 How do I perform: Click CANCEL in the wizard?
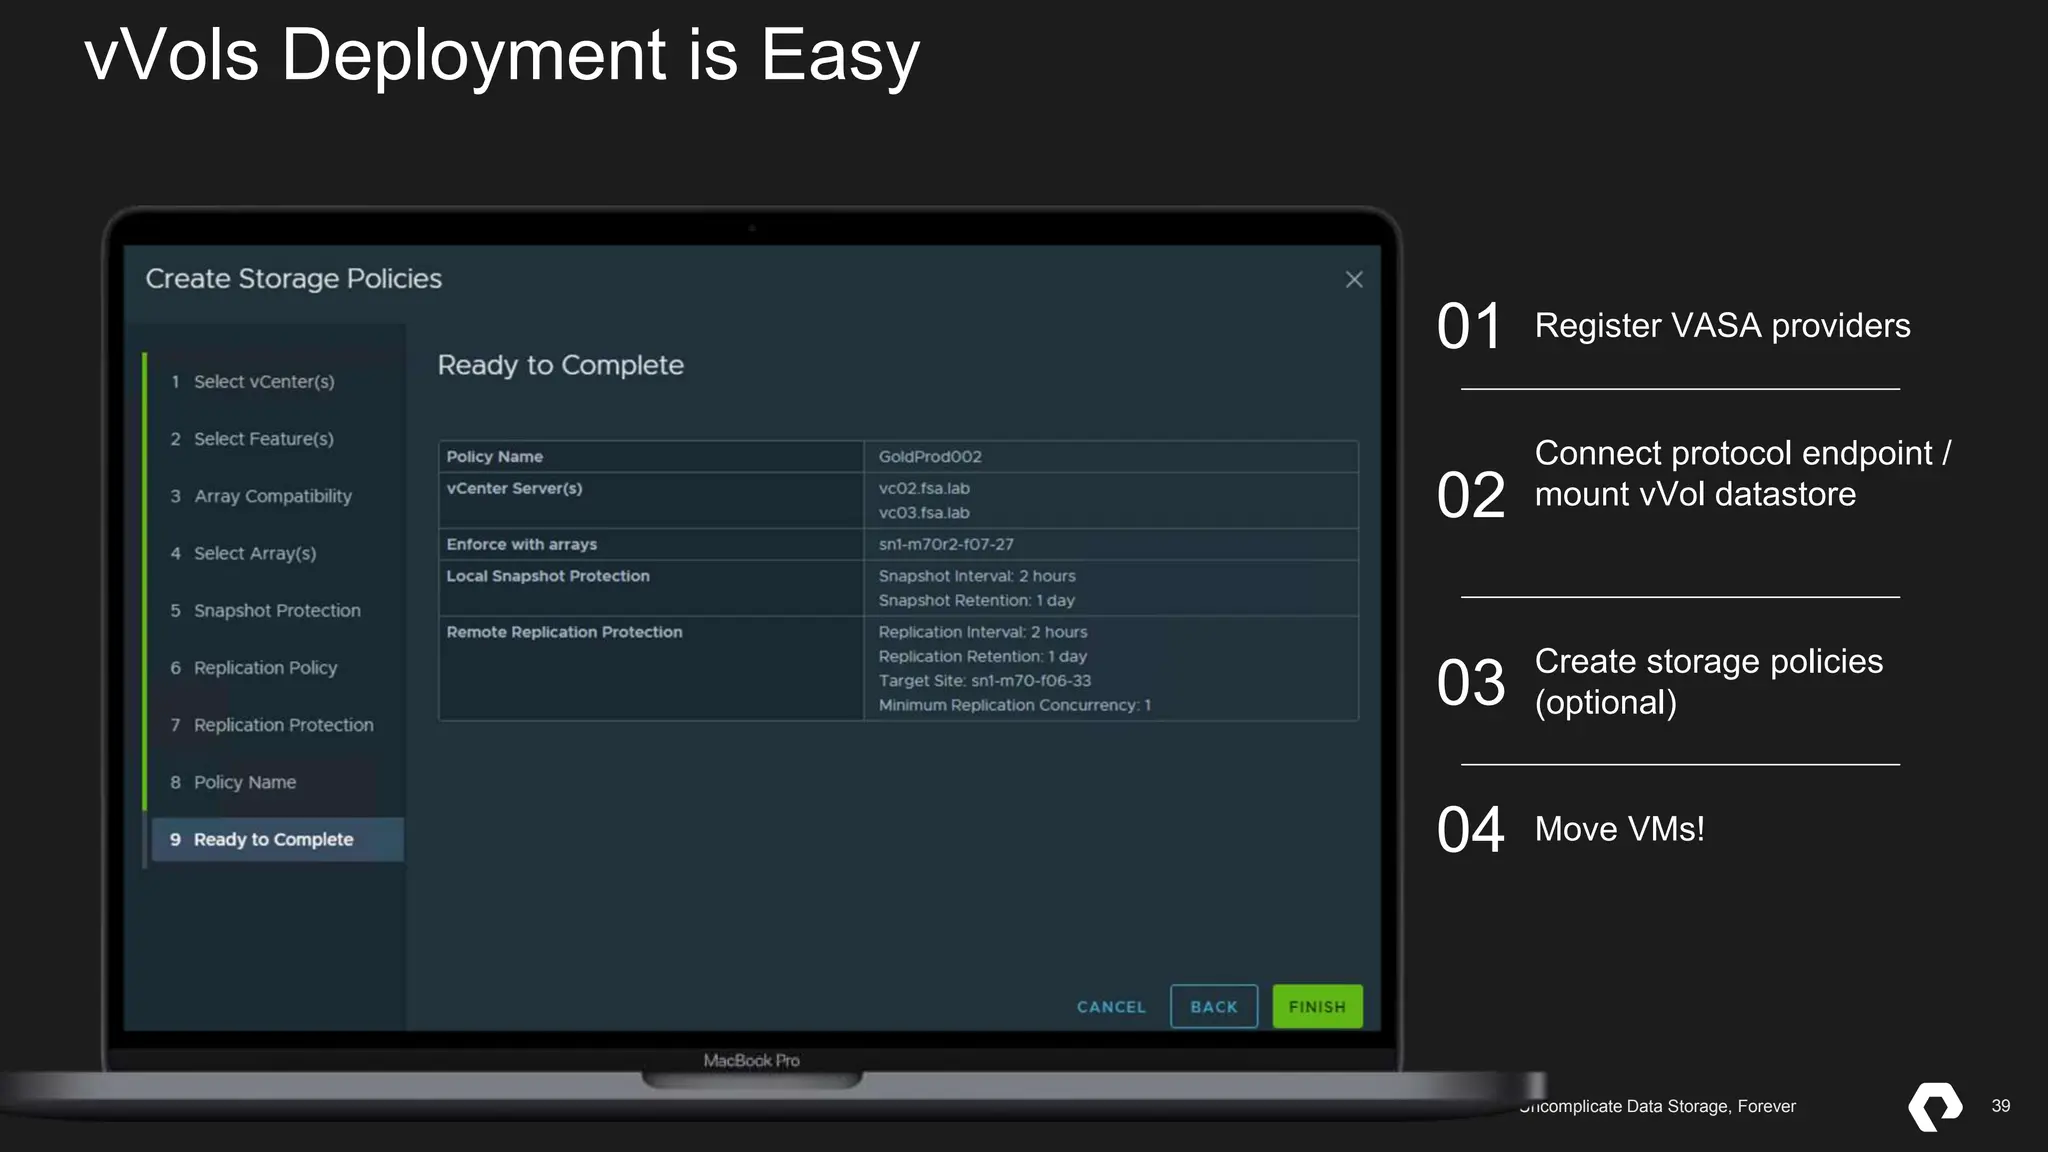[x=1111, y=1007]
